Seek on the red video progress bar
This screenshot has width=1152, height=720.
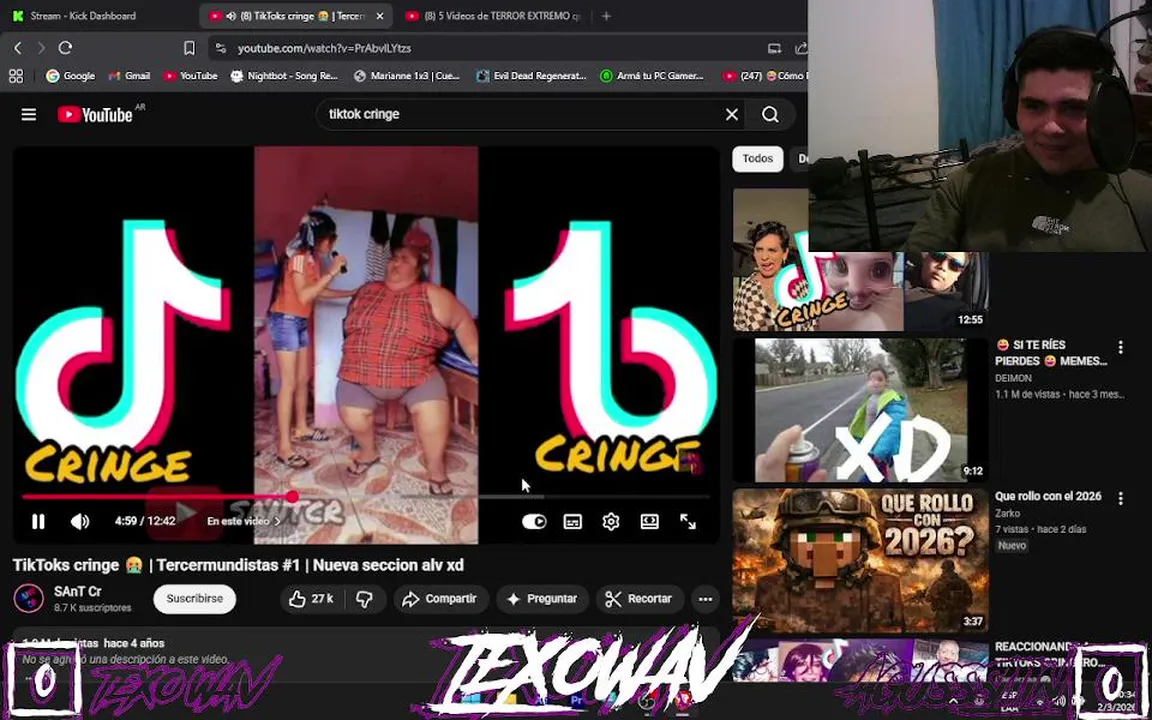(x=366, y=497)
